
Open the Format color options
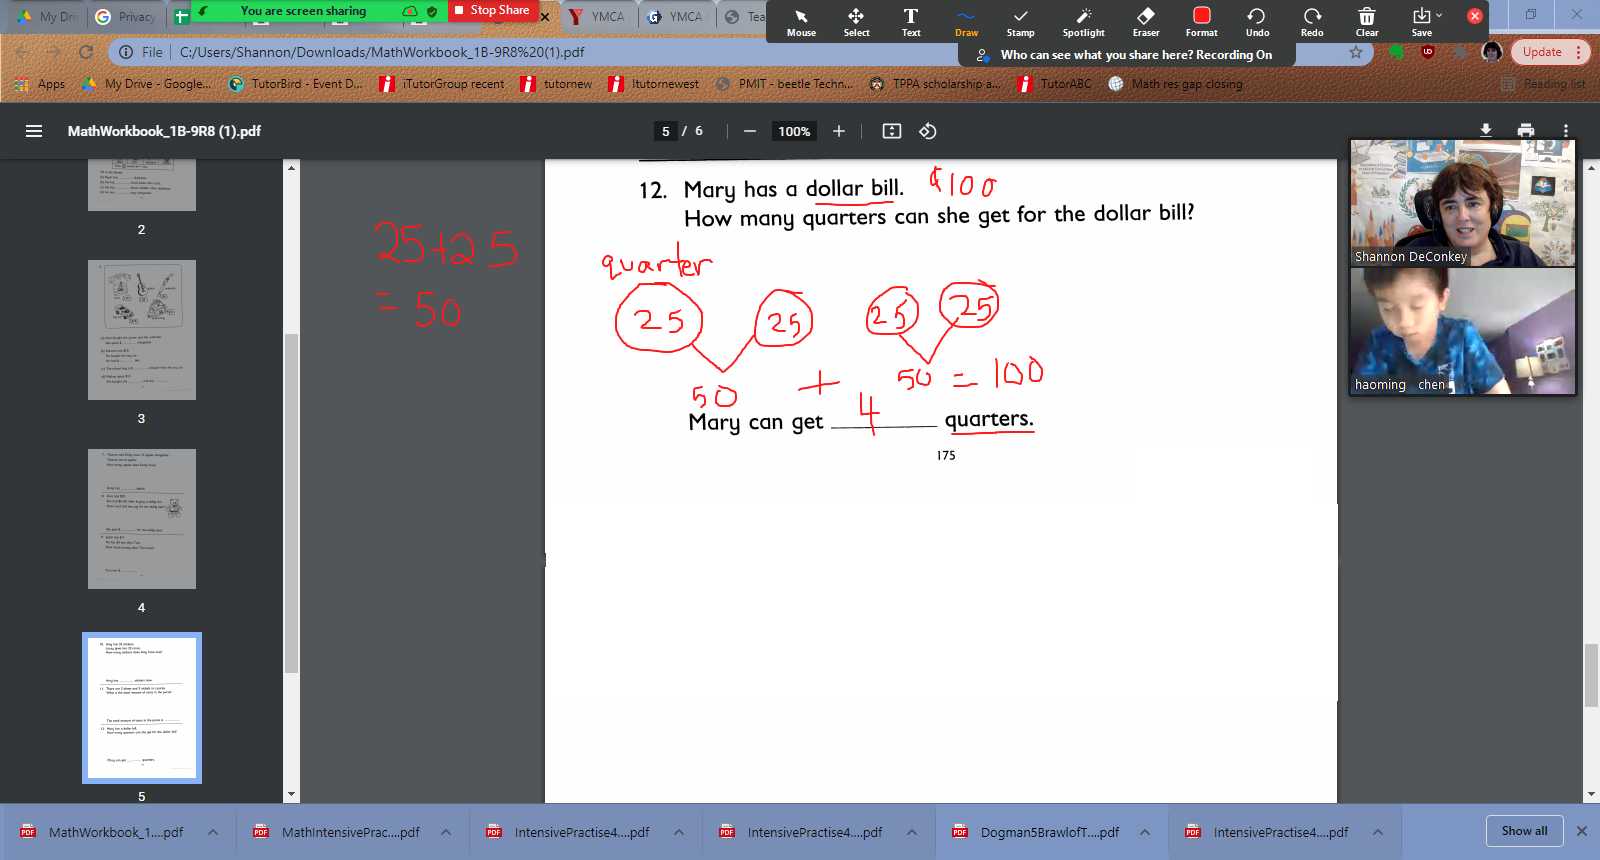coord(1202,22)
